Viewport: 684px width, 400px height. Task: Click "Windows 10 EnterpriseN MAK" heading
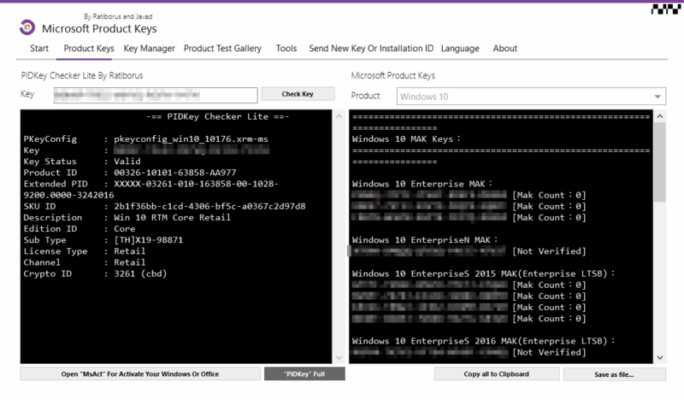click(424, 240)
